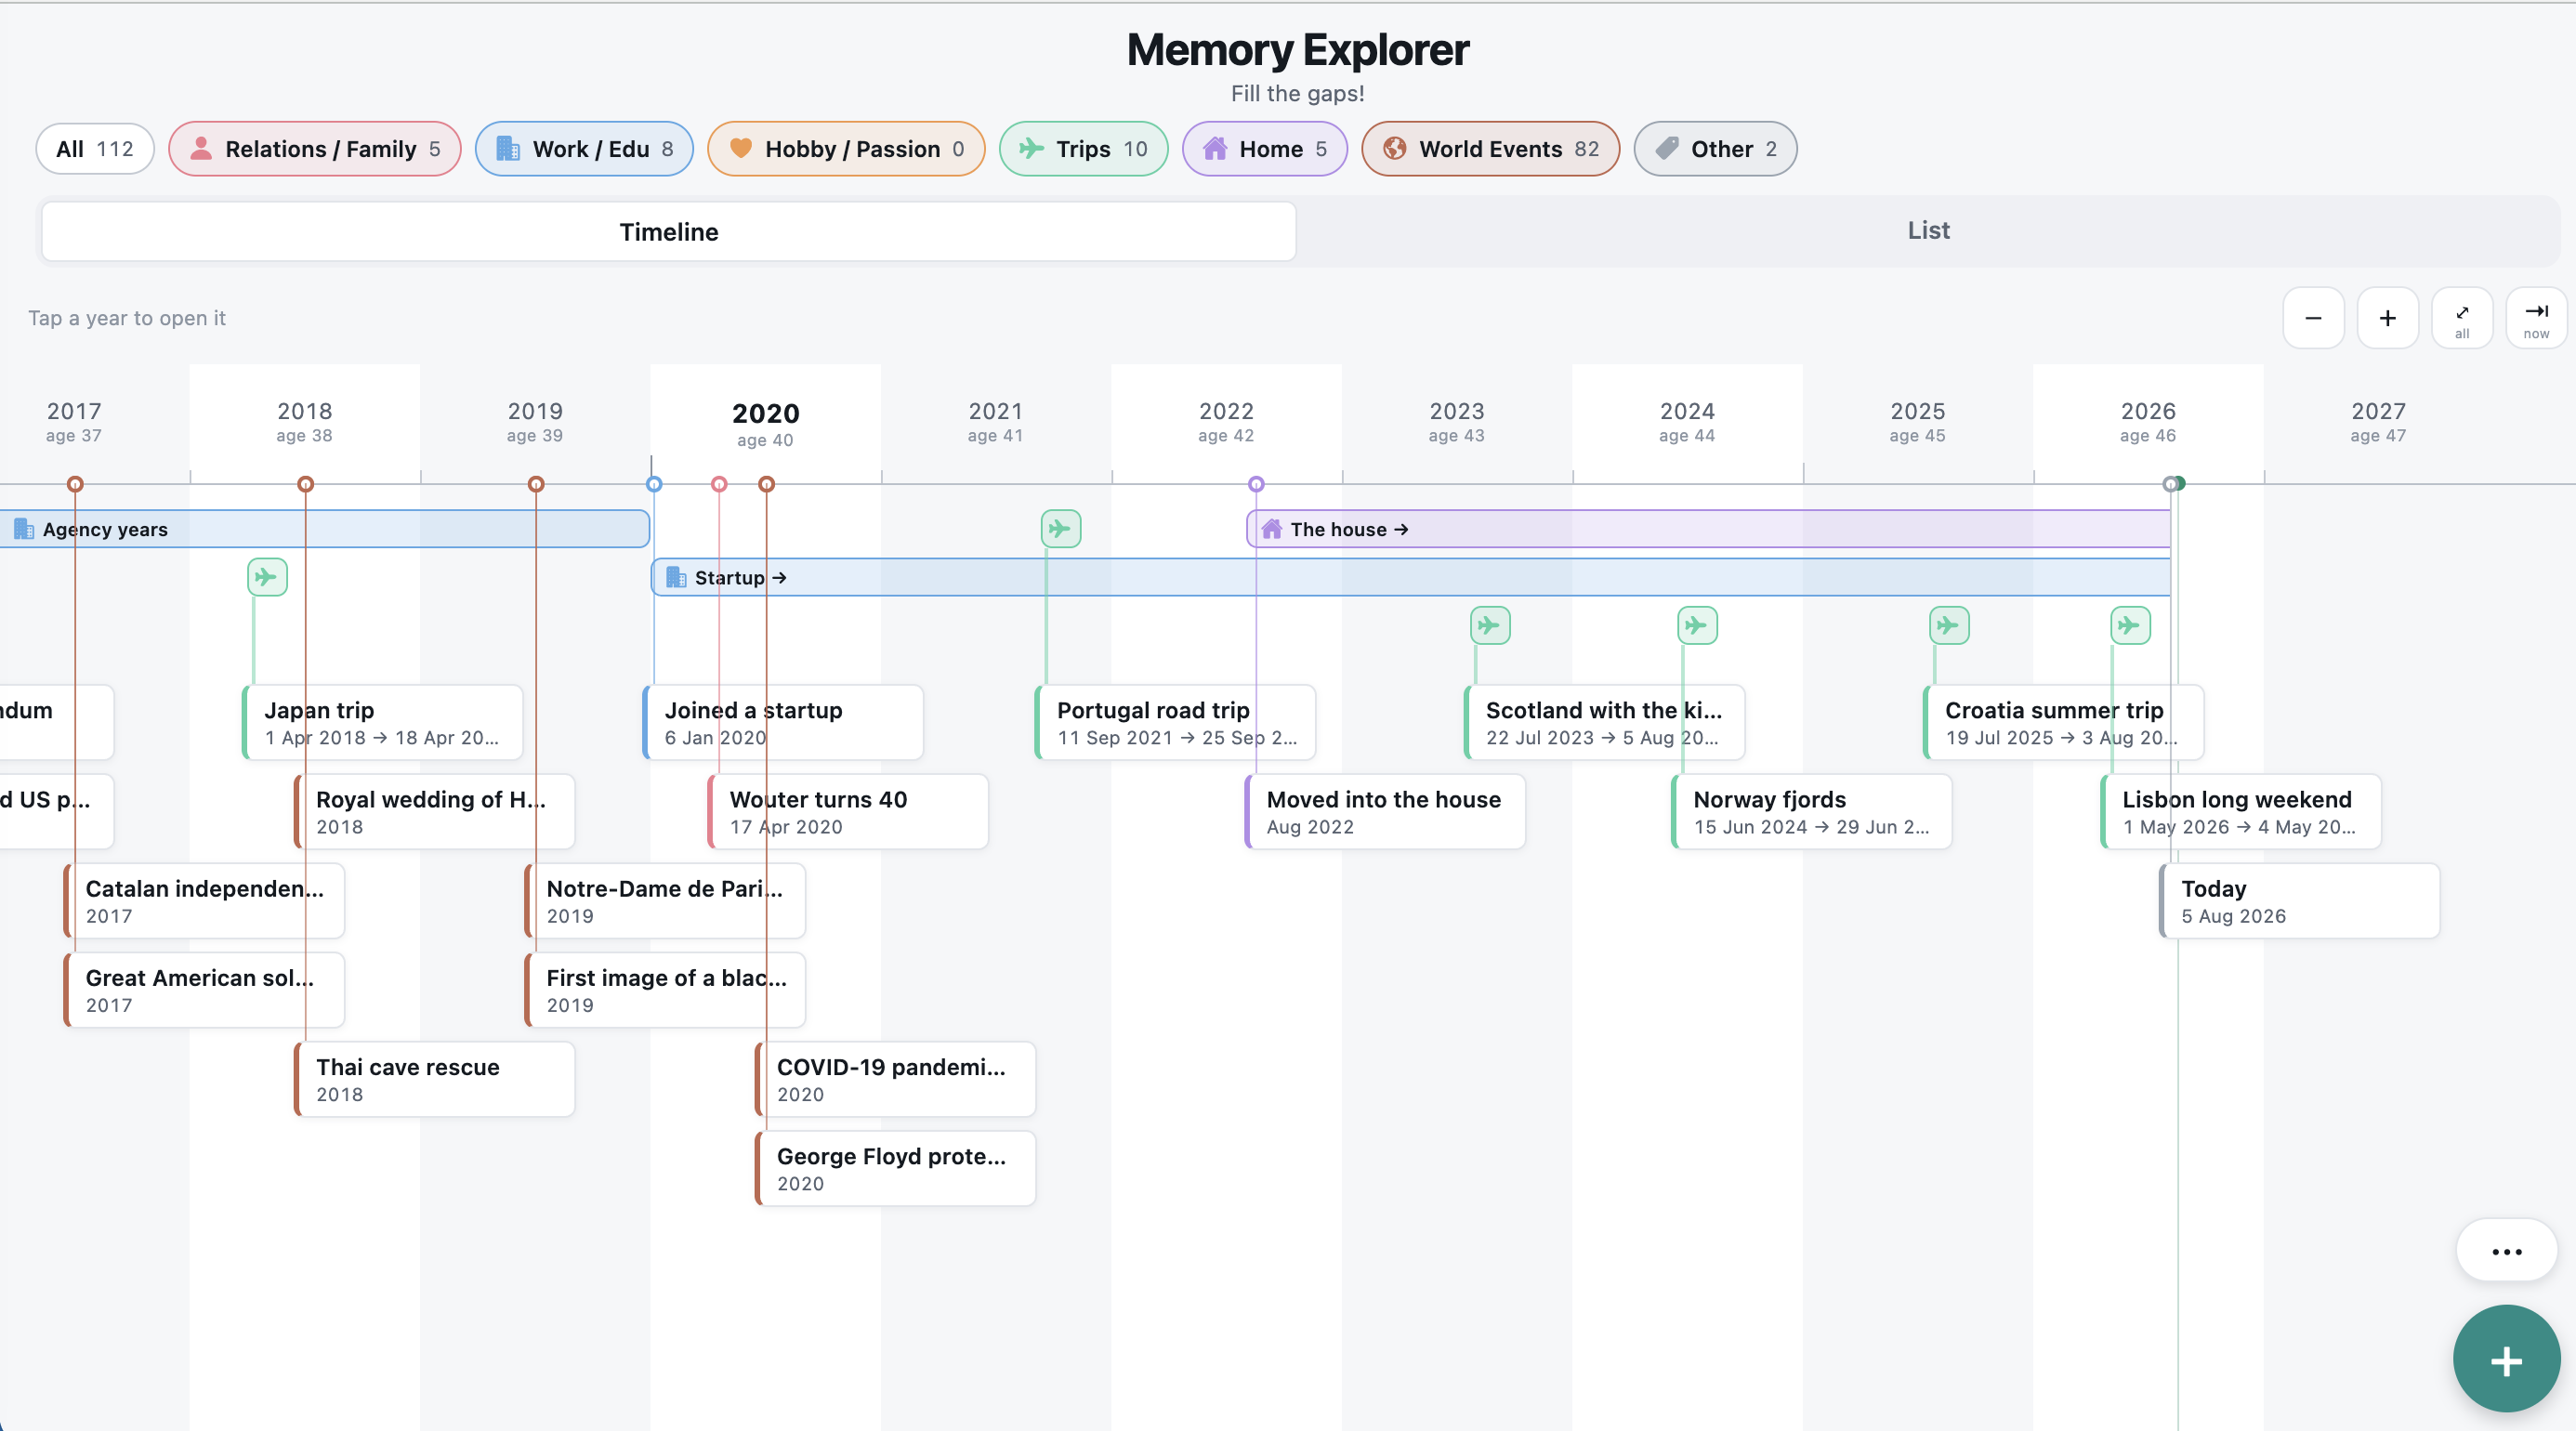Open the Startup period bar

click(x=1411, y=578)
